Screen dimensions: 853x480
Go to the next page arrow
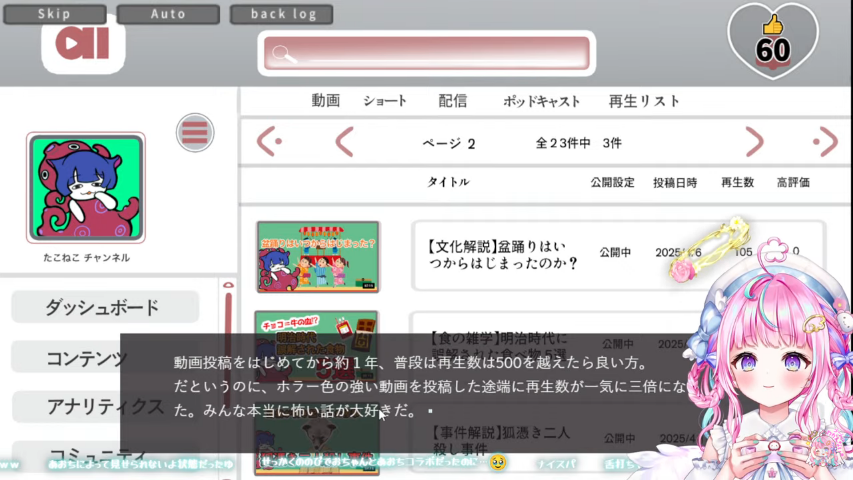[755, 142]
